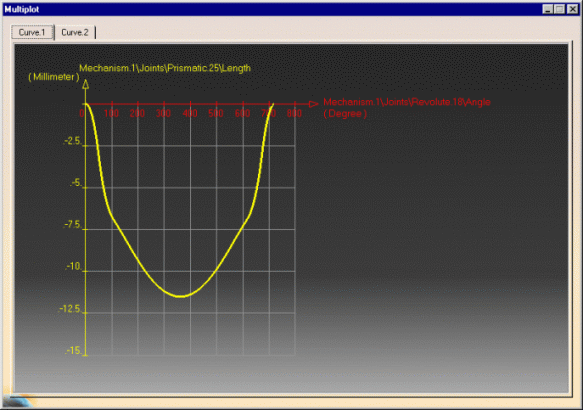Click the red X-axis arrowhead
Screen dimensions: 583x410
tap(314, 104)
